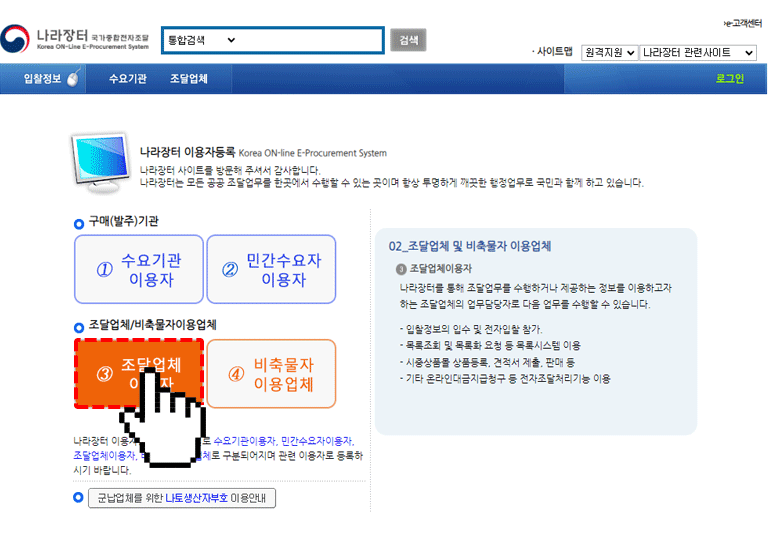Select 수요기관 이용자 button
The image size is (770, 548).
pos(139,269)
